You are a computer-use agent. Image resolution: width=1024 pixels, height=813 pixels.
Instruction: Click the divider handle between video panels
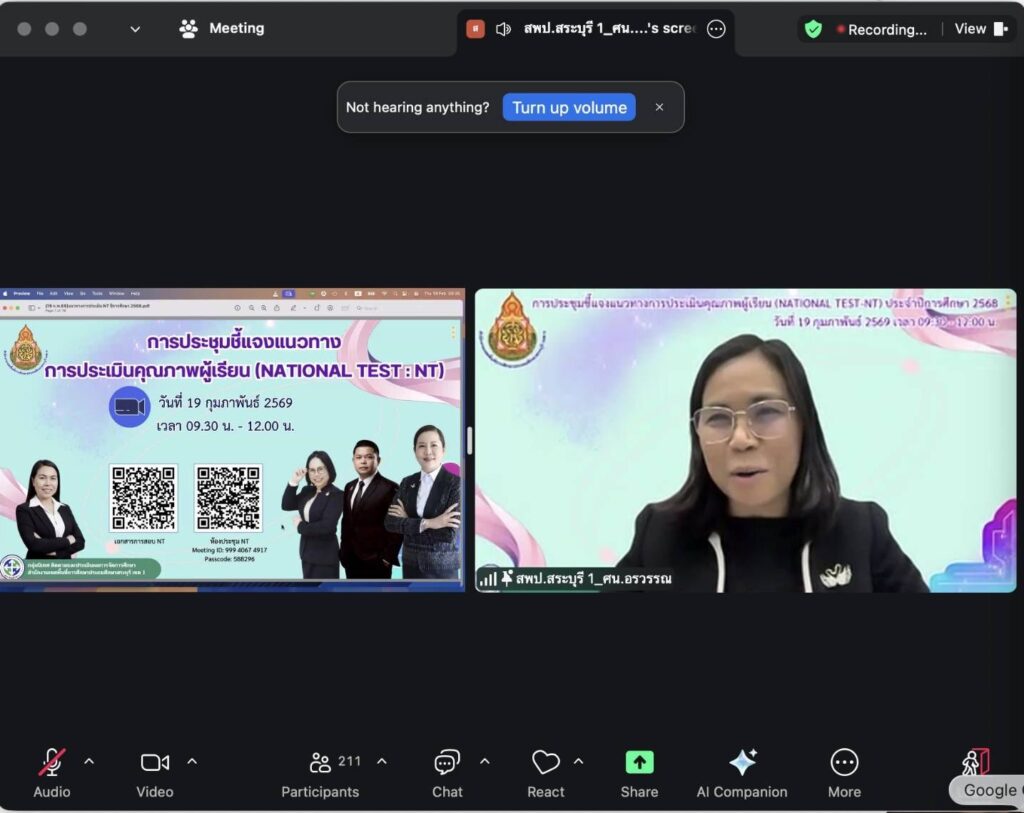[469, 440]
